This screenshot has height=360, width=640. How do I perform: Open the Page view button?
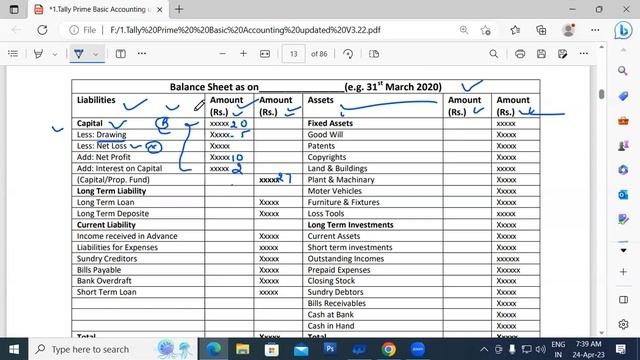click(x=374, y=54)
